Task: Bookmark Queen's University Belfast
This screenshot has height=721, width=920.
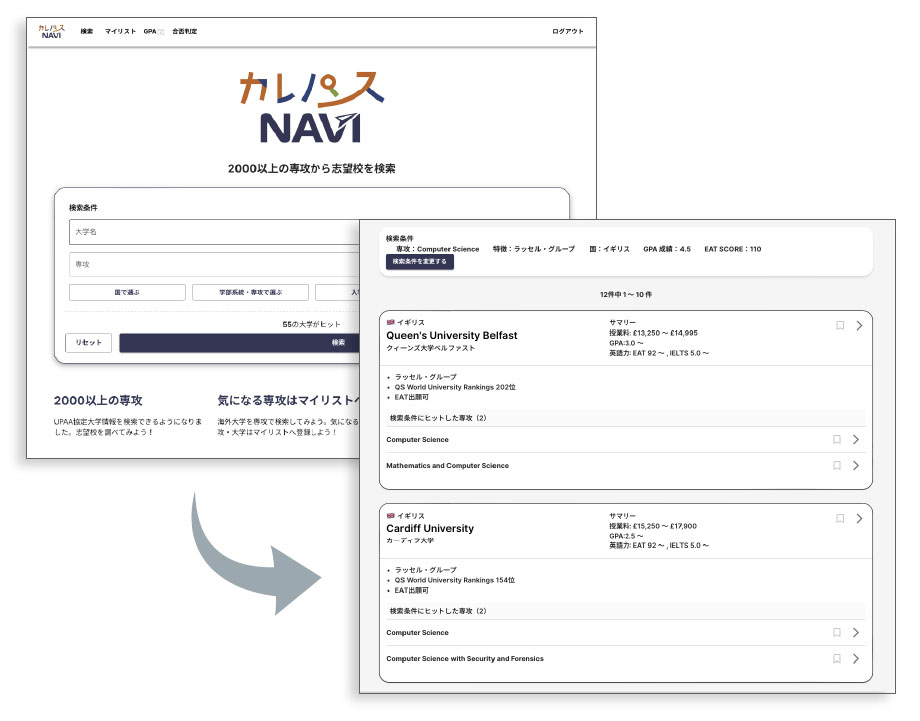Action: point(840,325)
